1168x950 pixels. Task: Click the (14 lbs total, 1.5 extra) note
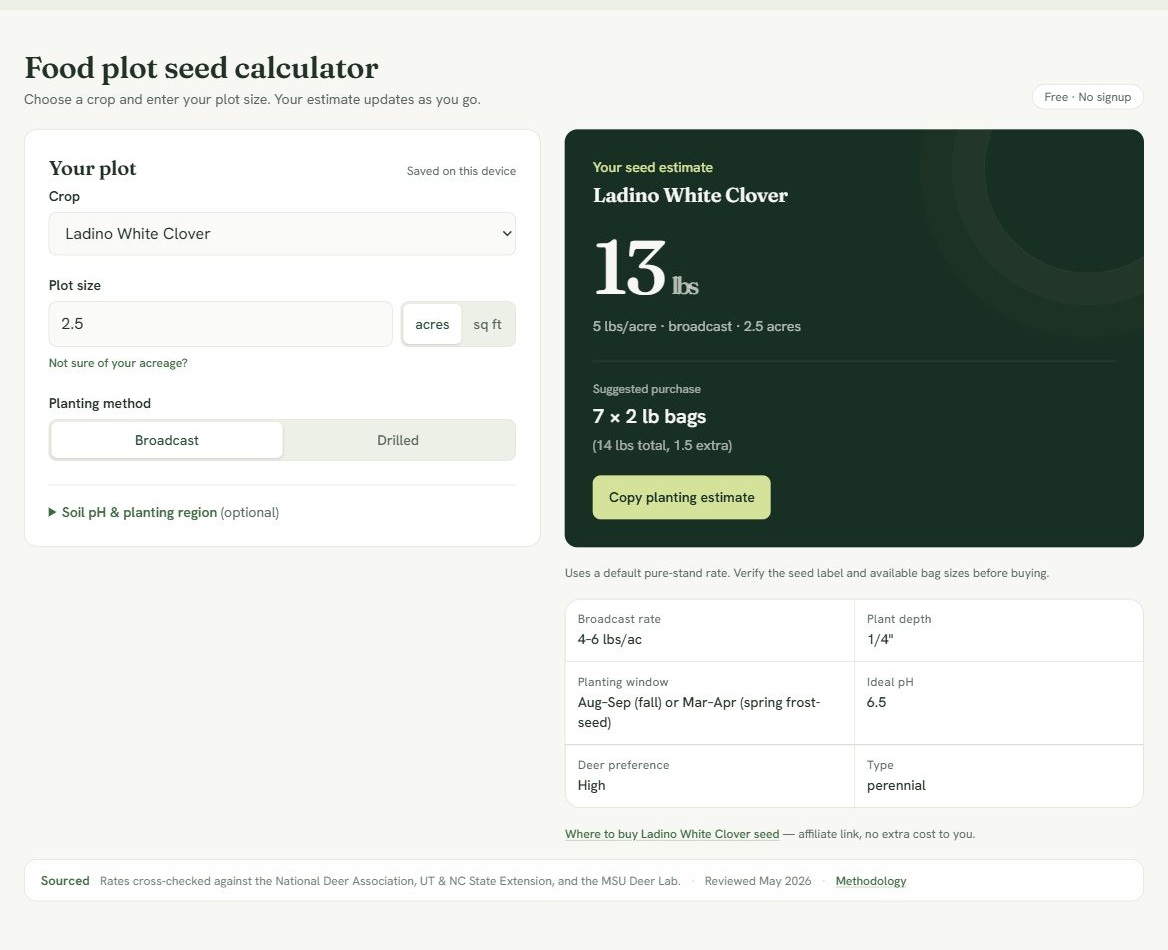[x=662, y=446]
